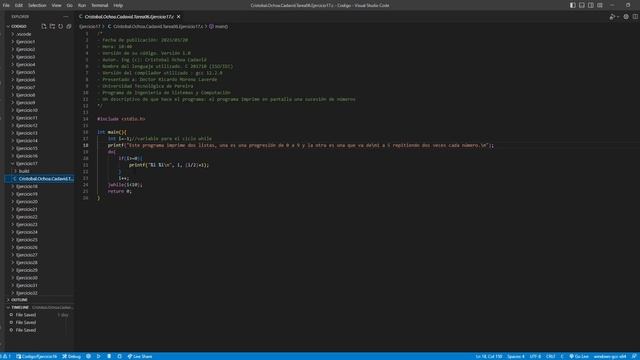Image resolution: width=640 pixels, height=360 pixels.
Task: Click UTF-8 encoding status item
Action: (535, 356)
